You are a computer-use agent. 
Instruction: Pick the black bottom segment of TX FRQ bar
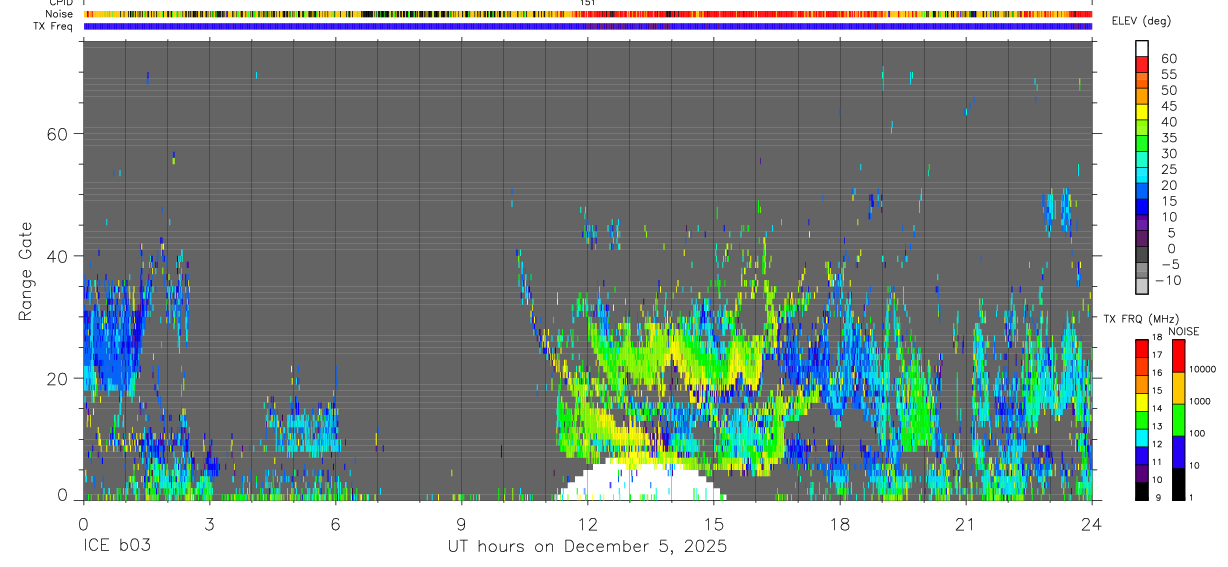(1142, 489)
